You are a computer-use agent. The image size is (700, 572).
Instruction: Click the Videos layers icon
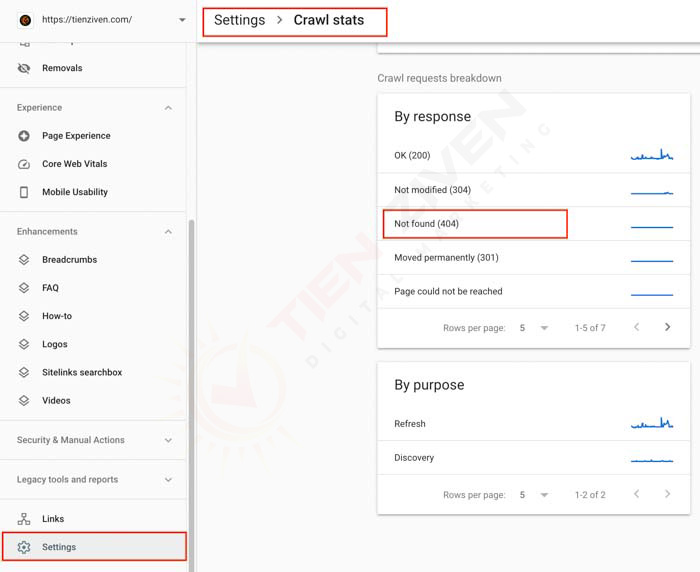pyautogui.click(x=24, y=400)
